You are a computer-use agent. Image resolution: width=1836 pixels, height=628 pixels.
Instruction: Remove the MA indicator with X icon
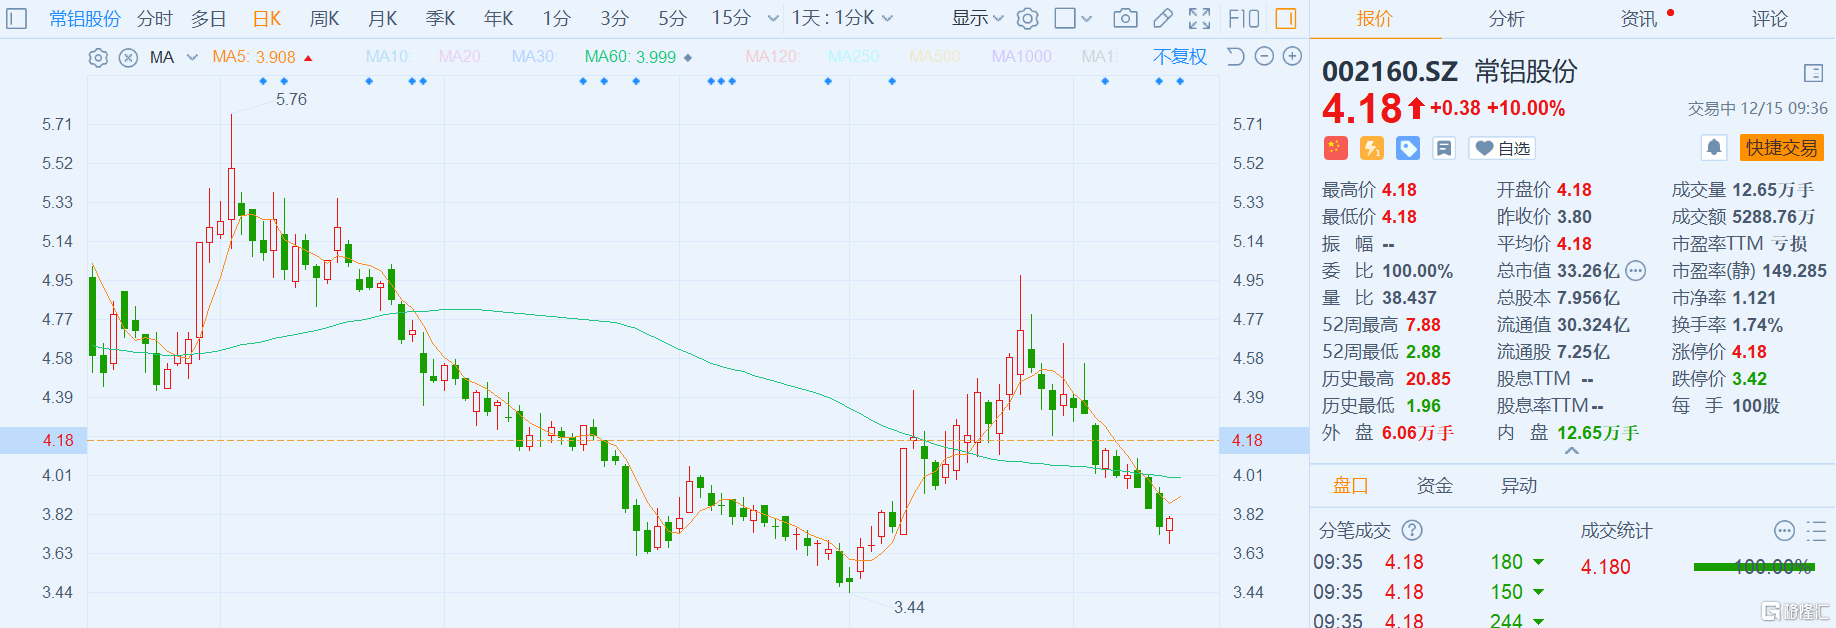click(x=128, y=58)
